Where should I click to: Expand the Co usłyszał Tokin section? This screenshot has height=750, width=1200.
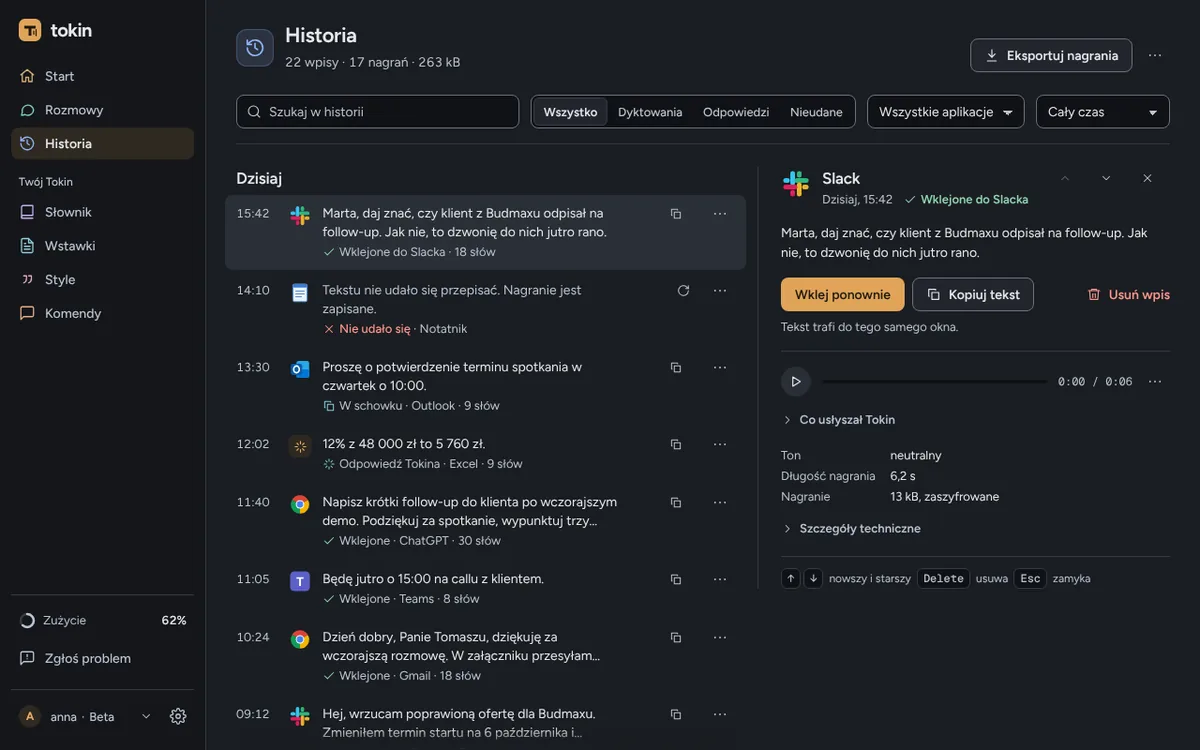[838, 420]
